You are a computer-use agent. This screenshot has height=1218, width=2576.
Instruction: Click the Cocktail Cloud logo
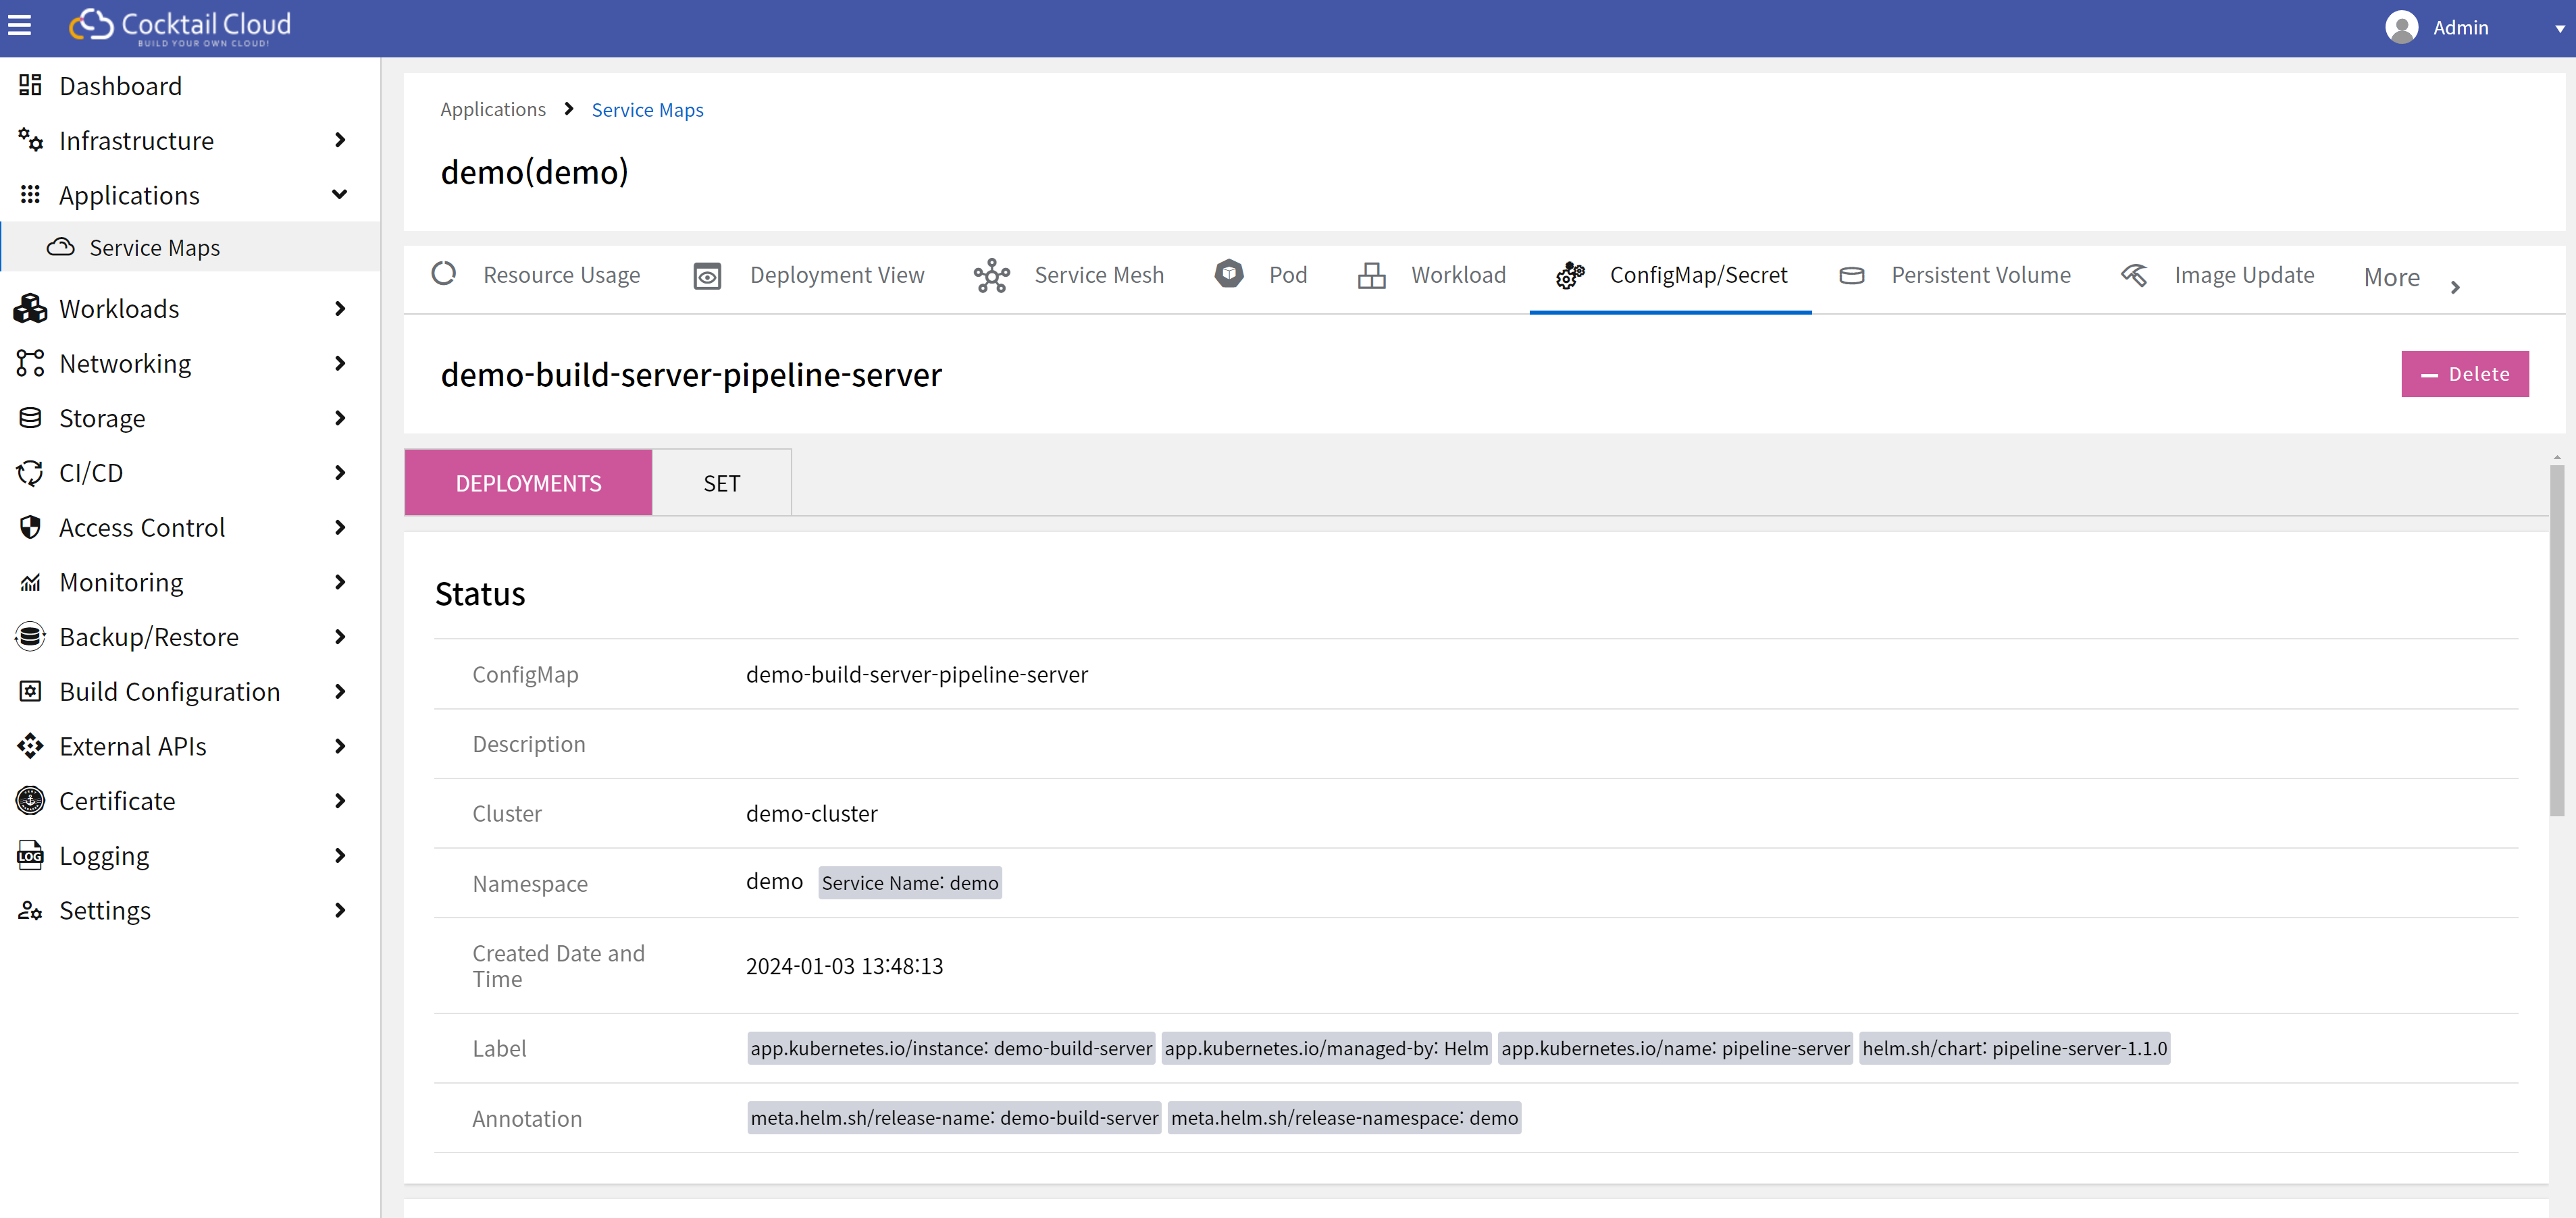[x=180, y=27]
